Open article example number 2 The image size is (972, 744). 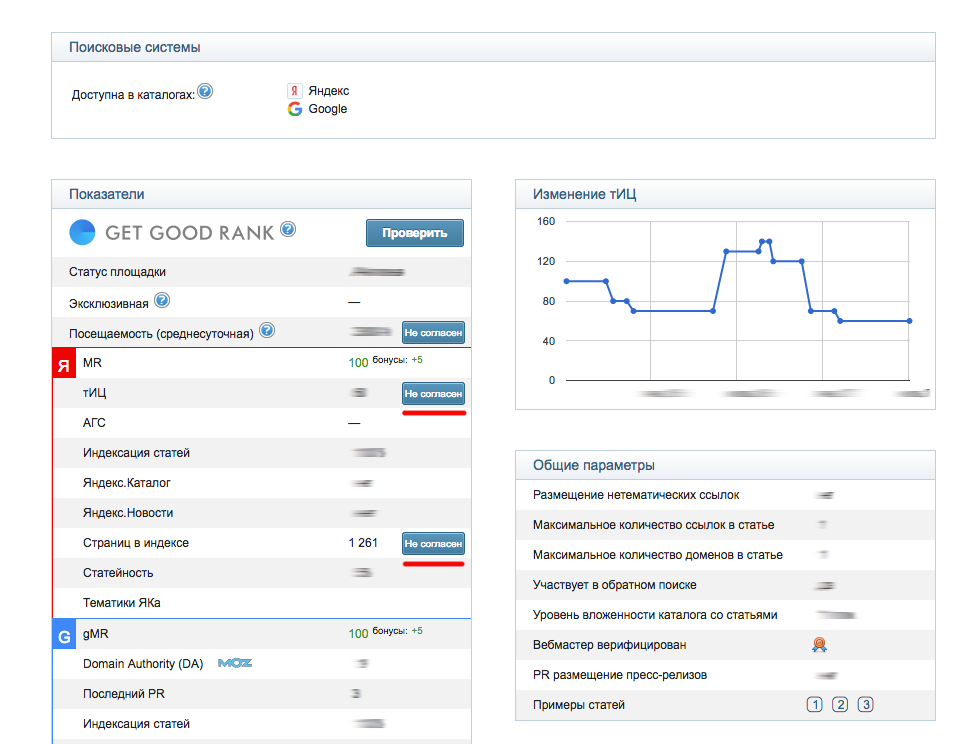840,704
